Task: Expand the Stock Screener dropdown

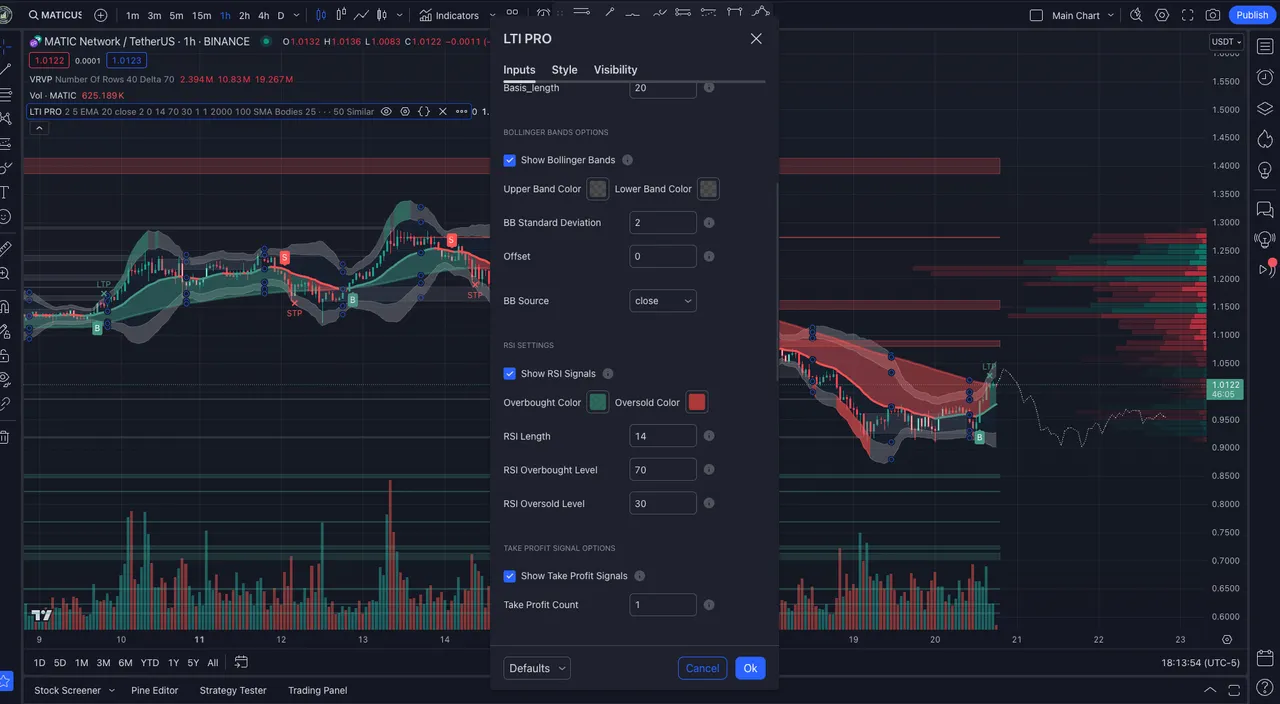Action: click(x=111, y=690)
